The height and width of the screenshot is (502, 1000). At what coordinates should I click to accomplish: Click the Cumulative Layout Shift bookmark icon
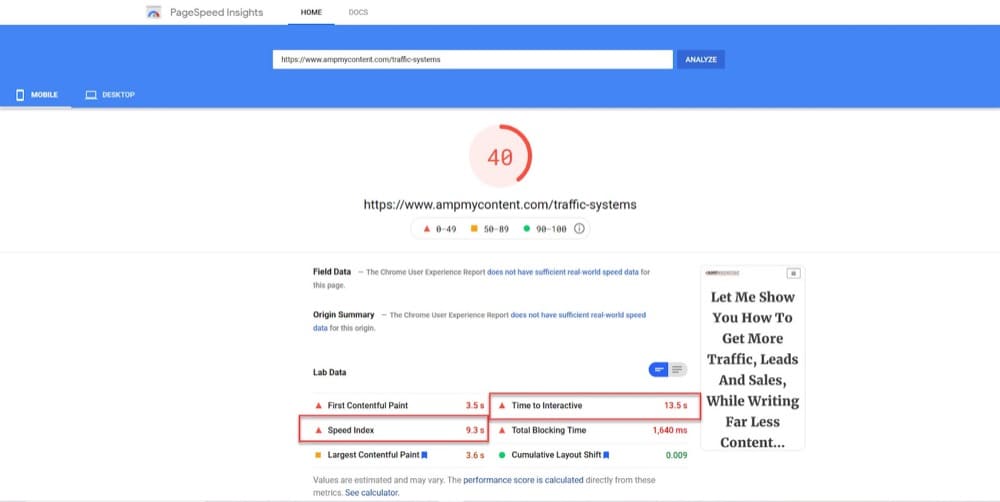pyautogui.click(x=606, y=455)
